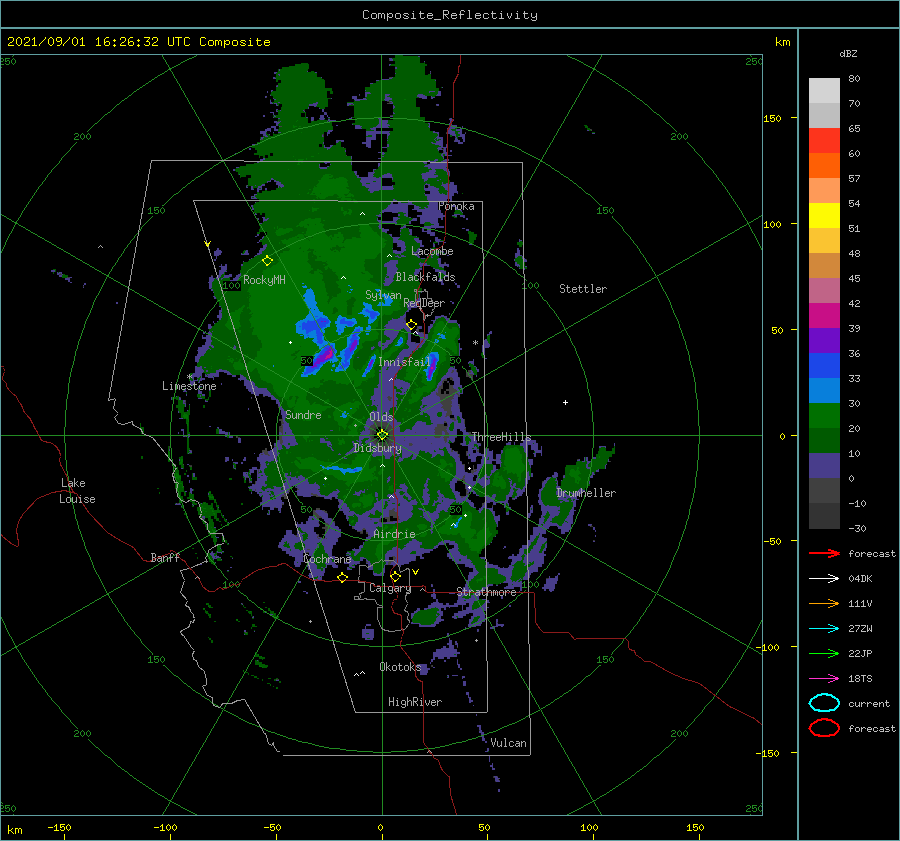Click the high-reflectivity purple cell west of Innisfail

(x=324, y=356)
